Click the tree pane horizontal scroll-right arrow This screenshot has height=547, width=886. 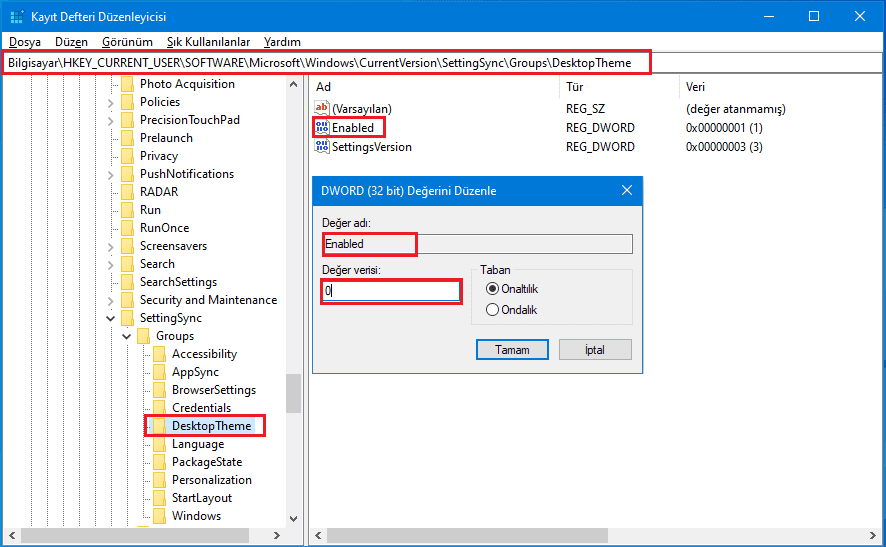[276, 535]
